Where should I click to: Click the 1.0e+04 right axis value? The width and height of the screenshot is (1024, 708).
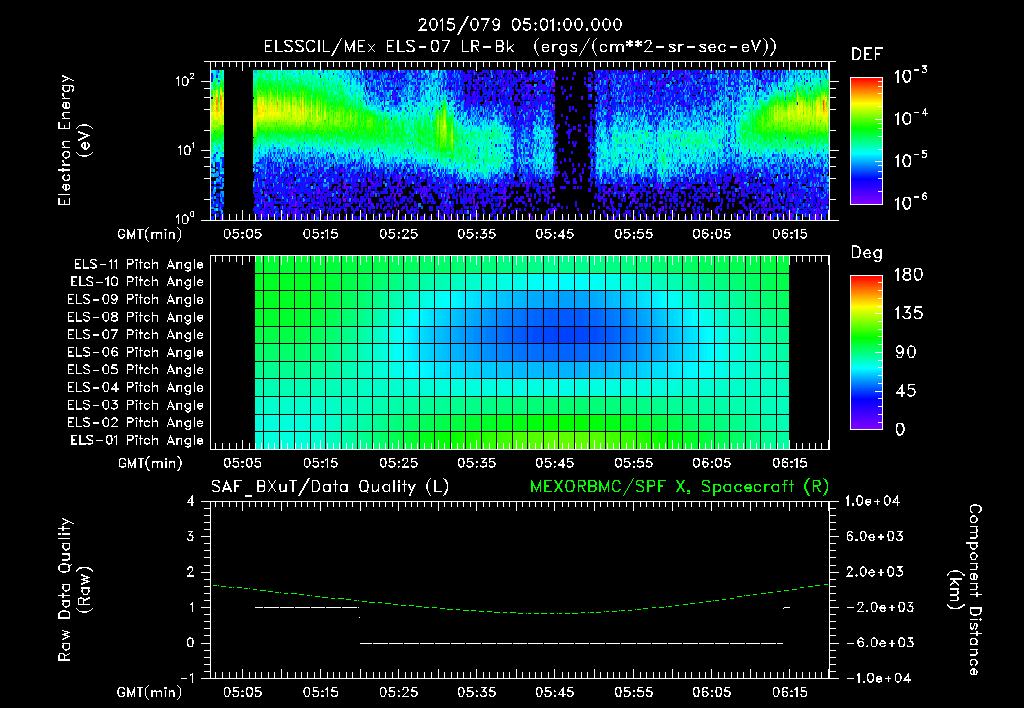click(x=872, y=502)
